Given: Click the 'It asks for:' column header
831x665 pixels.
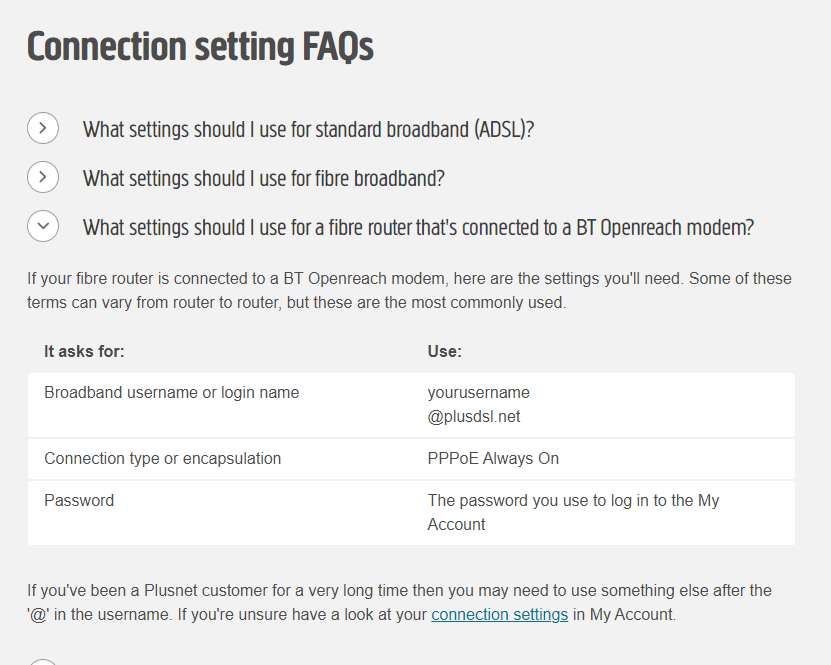Looking at the screenshot, I should tap(84, 352).
